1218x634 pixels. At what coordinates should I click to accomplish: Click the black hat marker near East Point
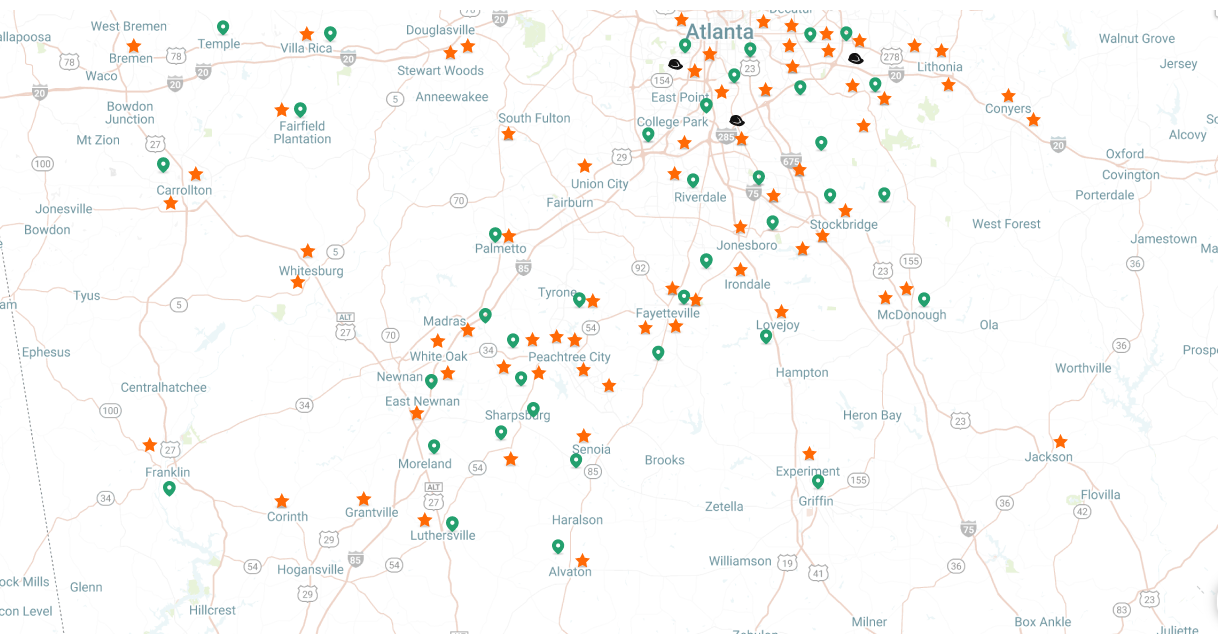pyautogui.click(x=675, y=64)
